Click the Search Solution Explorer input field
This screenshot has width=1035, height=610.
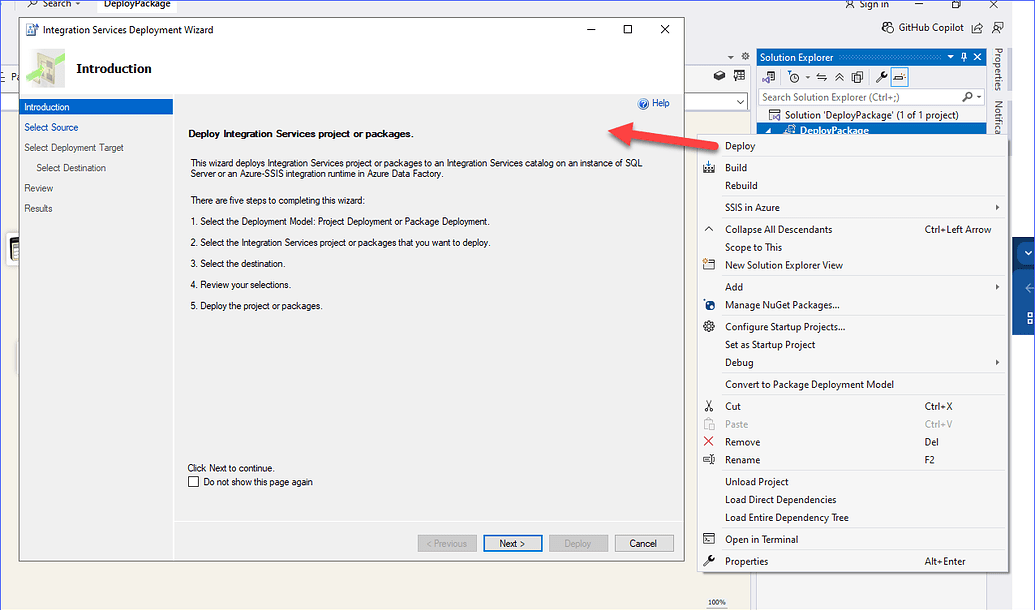850,96
